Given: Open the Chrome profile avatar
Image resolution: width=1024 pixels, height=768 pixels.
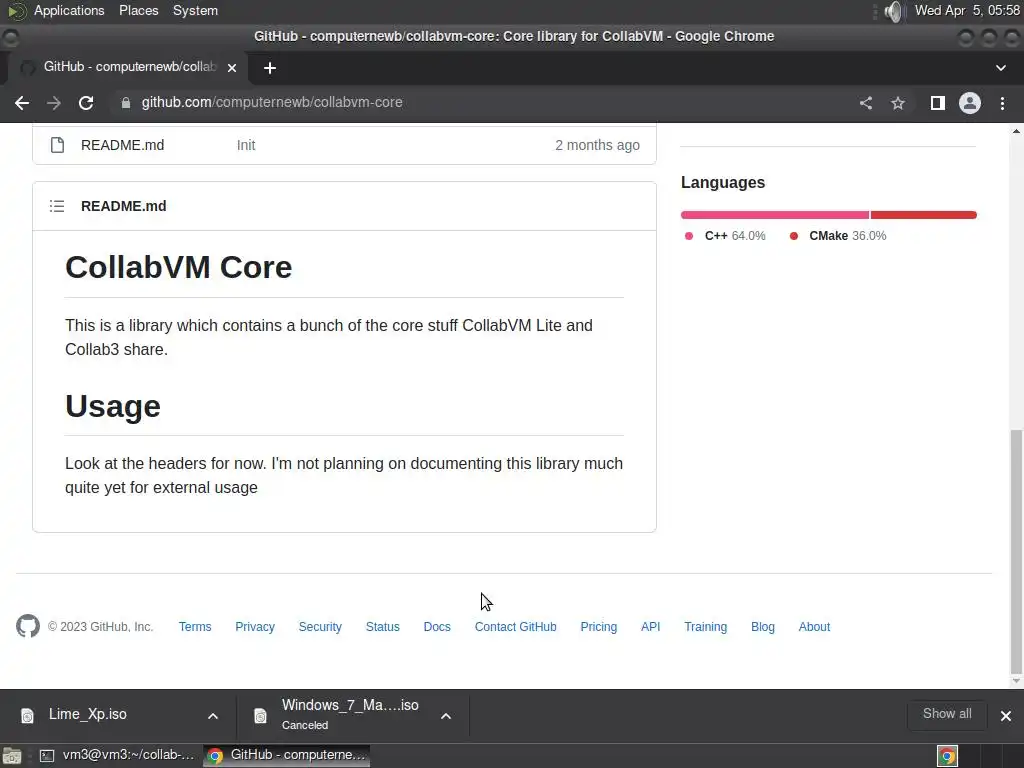Looking at the screenshot, I should tap(970, 103).
